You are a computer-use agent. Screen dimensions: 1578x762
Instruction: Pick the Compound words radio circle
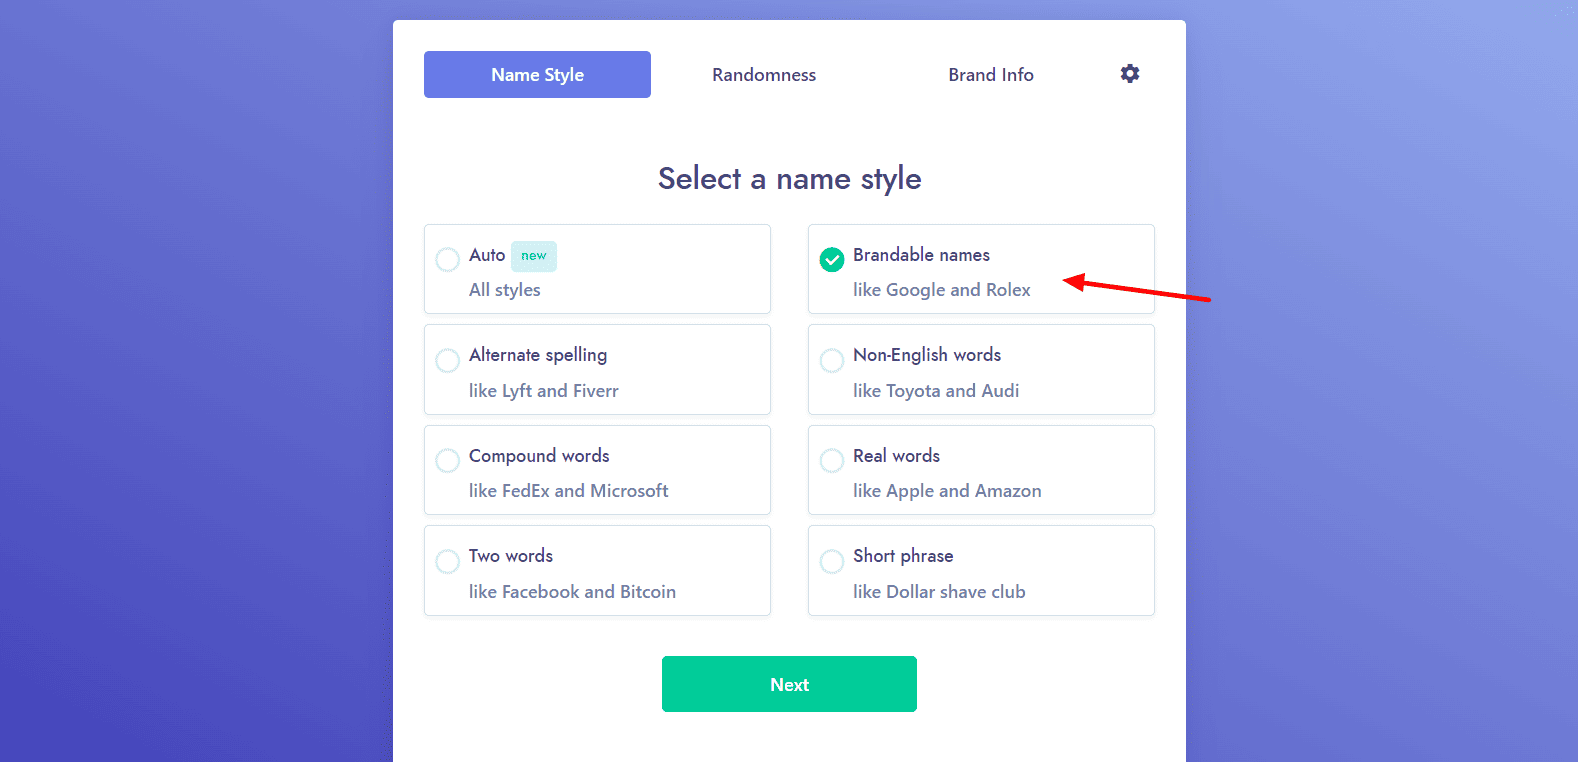pos(448,461)
